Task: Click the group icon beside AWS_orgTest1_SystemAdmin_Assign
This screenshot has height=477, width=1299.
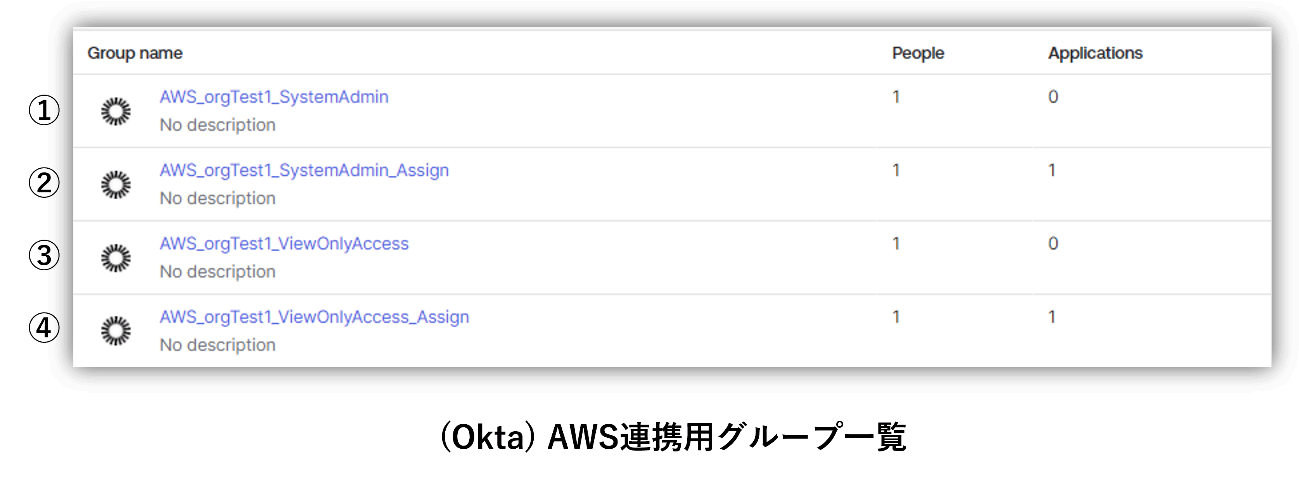Action: [117, 184]
